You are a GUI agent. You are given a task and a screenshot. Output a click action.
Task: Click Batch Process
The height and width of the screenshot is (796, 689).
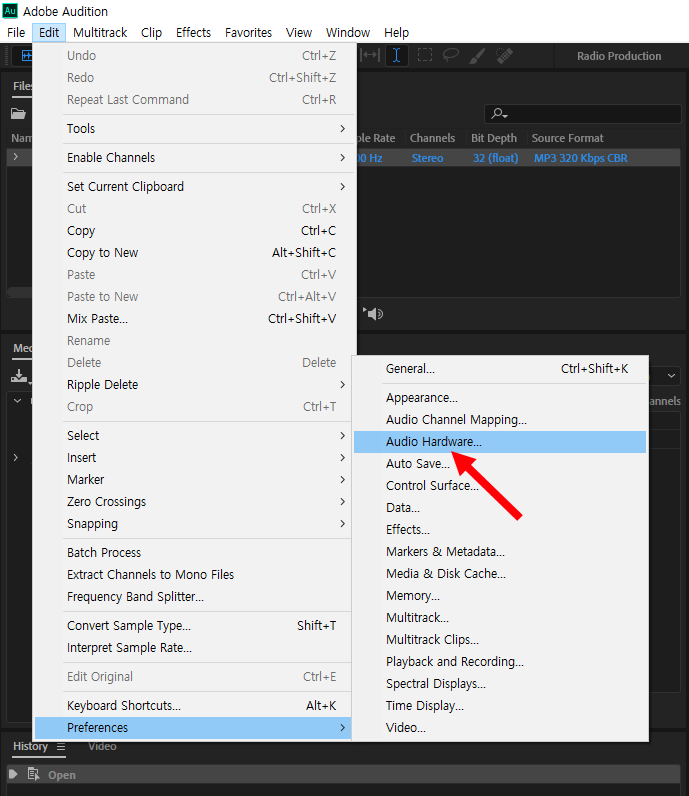(x=207, y=552)
